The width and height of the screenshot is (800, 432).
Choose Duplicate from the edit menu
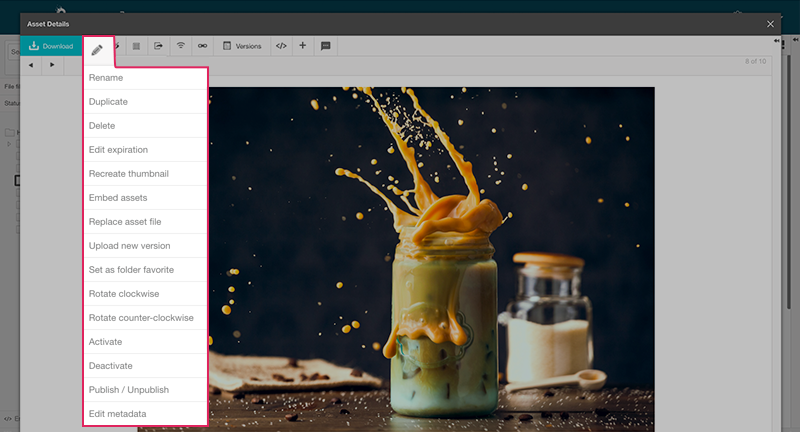pos(145,102)
